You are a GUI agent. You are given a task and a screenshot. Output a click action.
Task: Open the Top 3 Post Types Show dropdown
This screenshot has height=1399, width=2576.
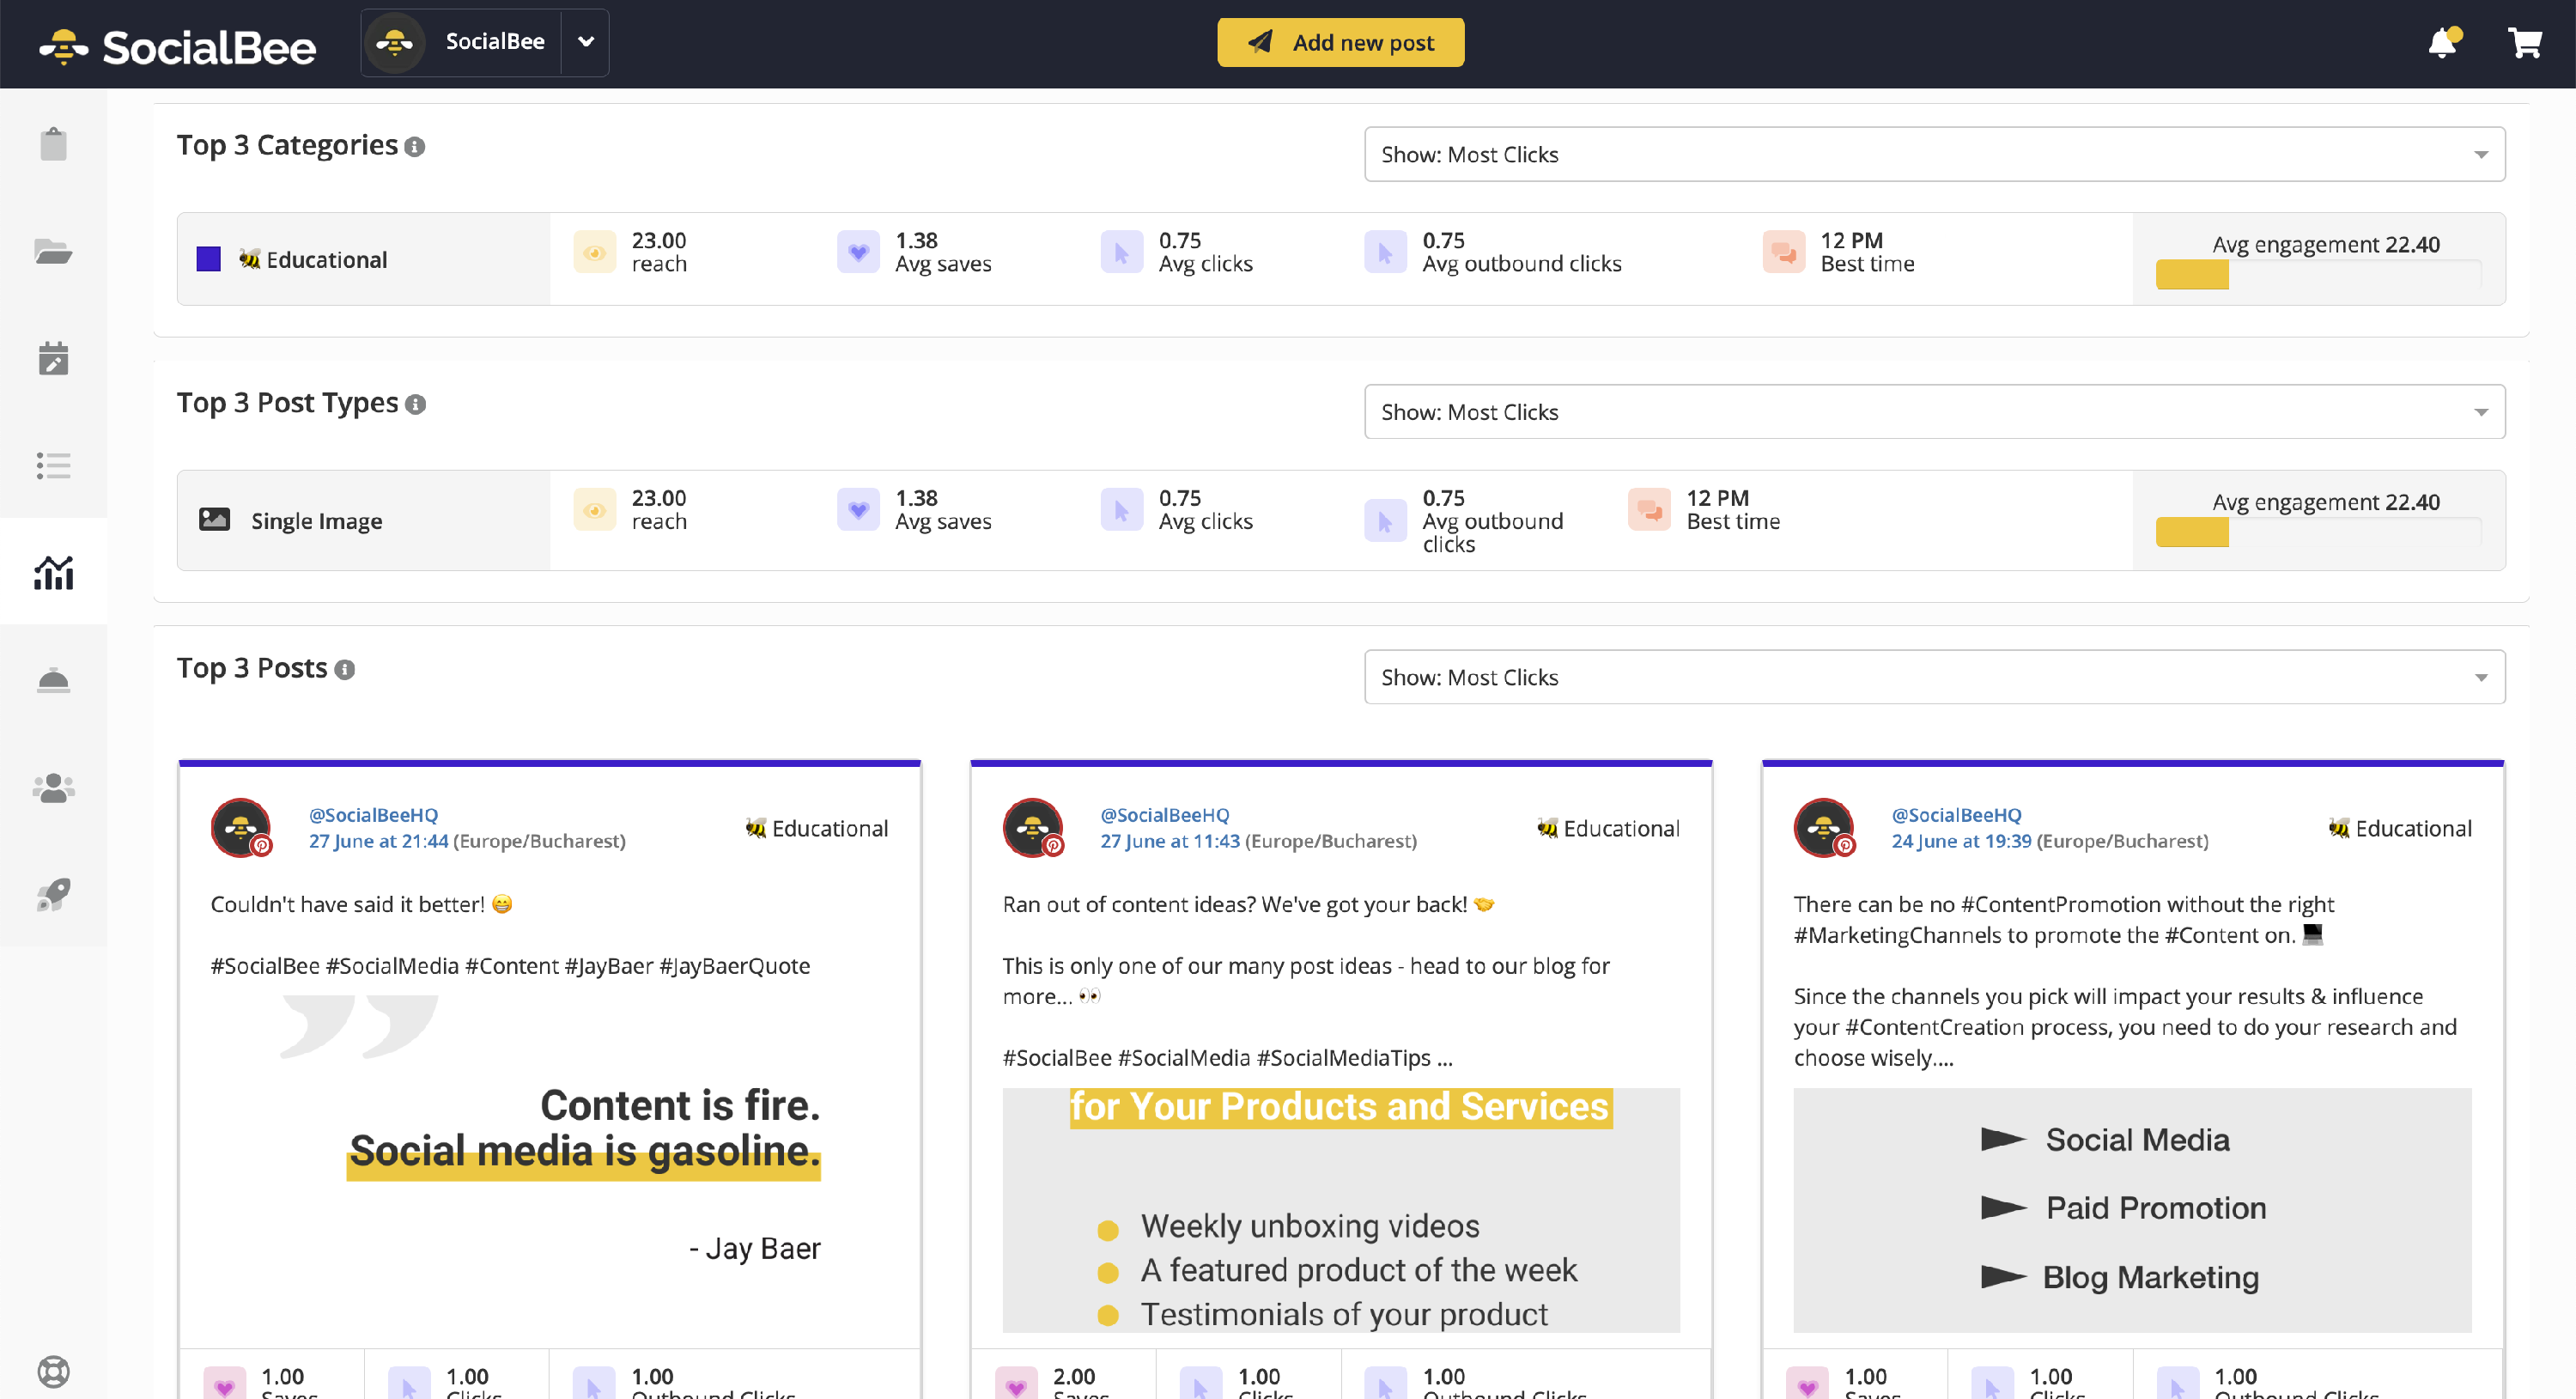(1934, 412)
